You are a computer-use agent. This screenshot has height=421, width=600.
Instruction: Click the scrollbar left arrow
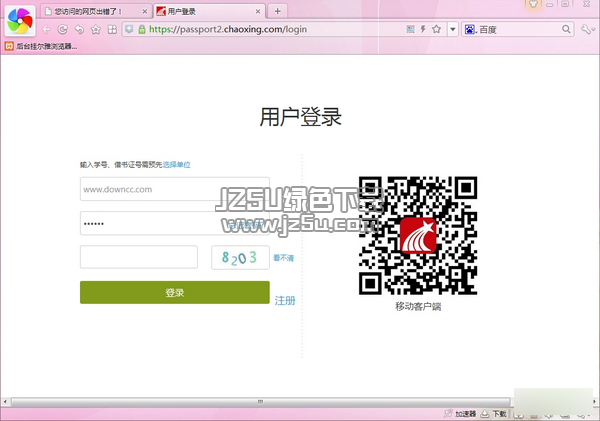click(5, 401)
